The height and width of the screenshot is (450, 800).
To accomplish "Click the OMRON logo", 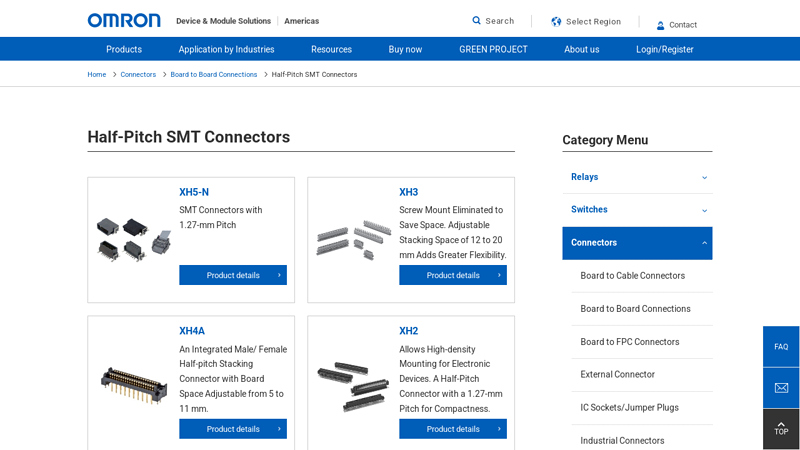I will tap(124, 20).
